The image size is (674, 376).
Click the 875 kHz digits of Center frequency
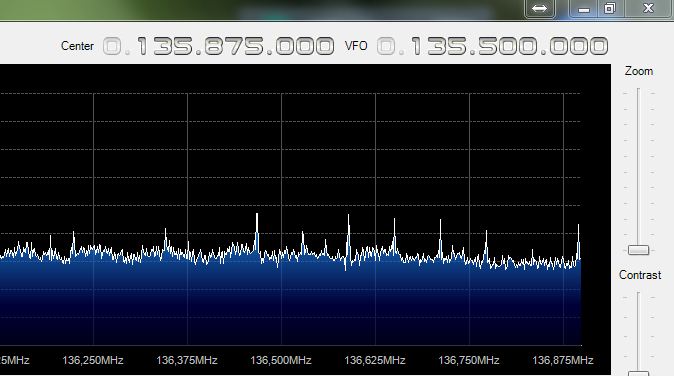[233, 46]
